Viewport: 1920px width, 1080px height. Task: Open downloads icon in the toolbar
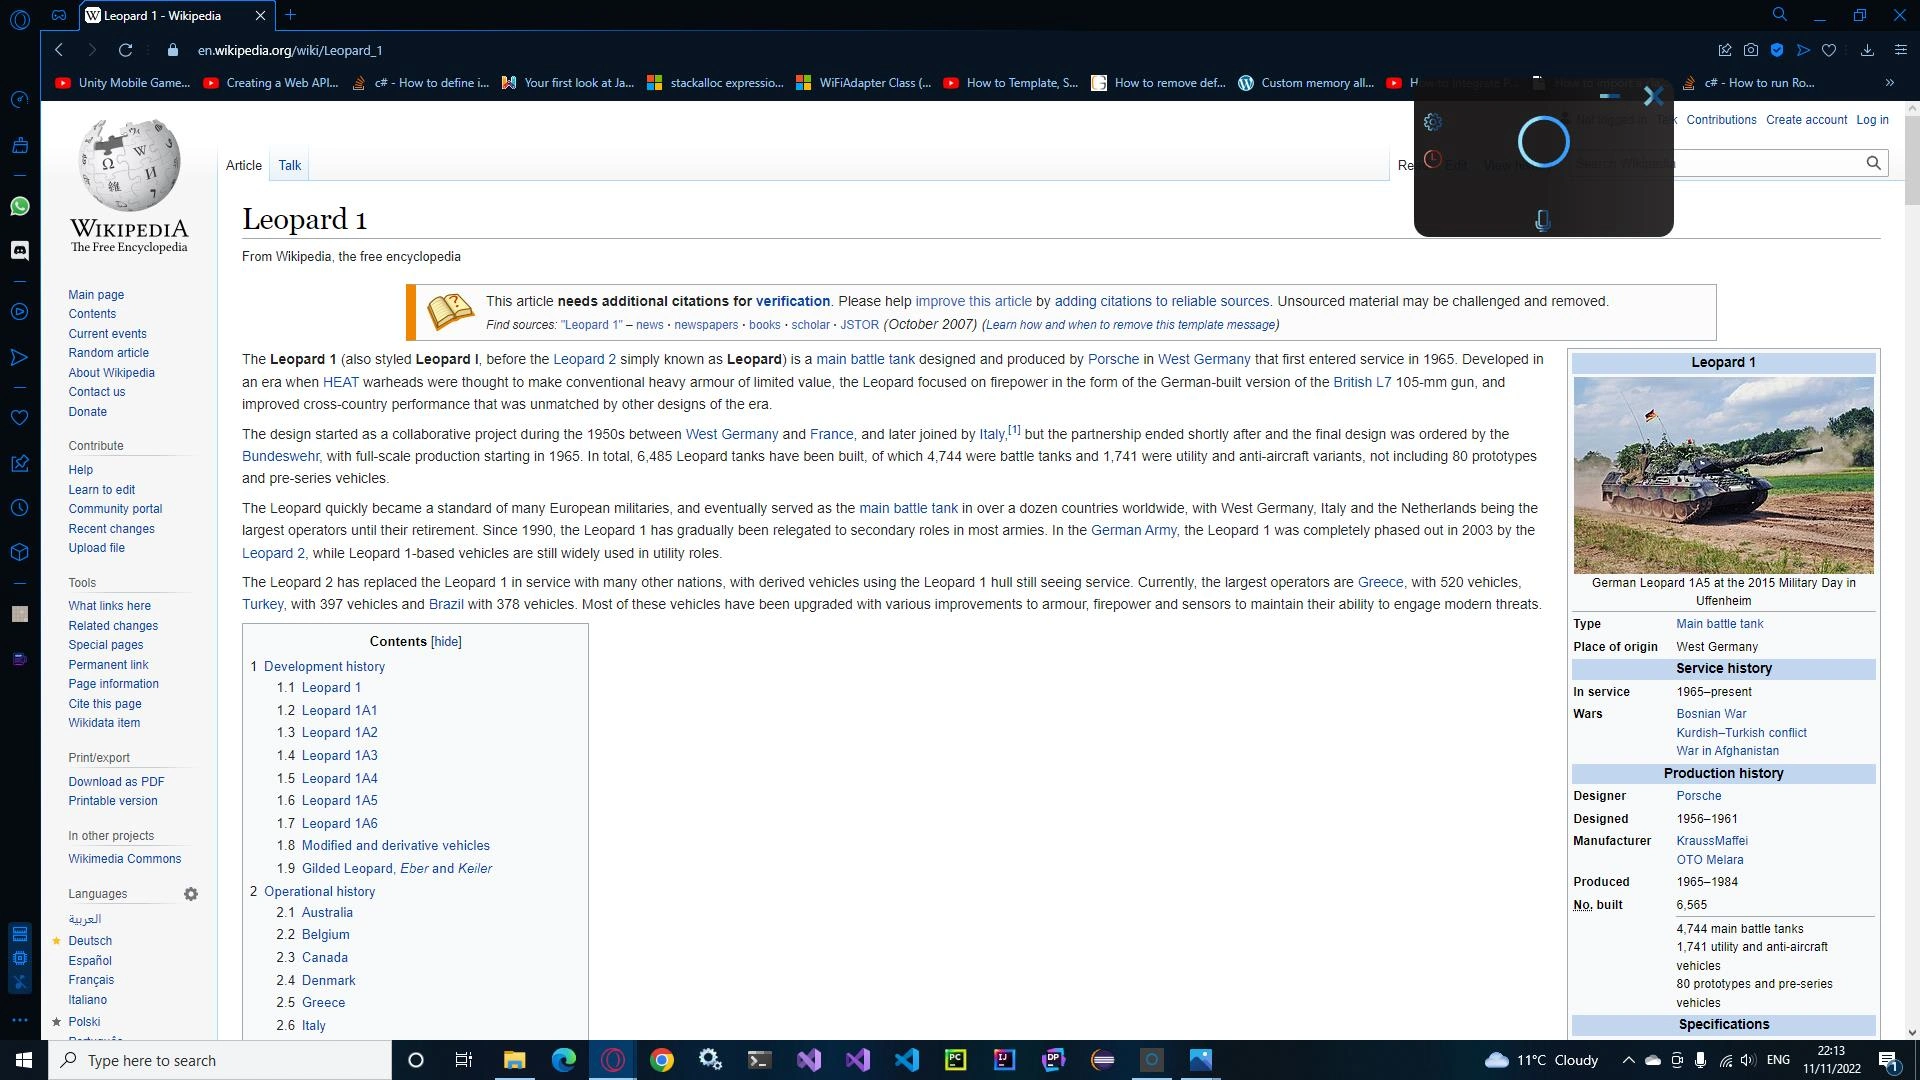click(1867, 50)
